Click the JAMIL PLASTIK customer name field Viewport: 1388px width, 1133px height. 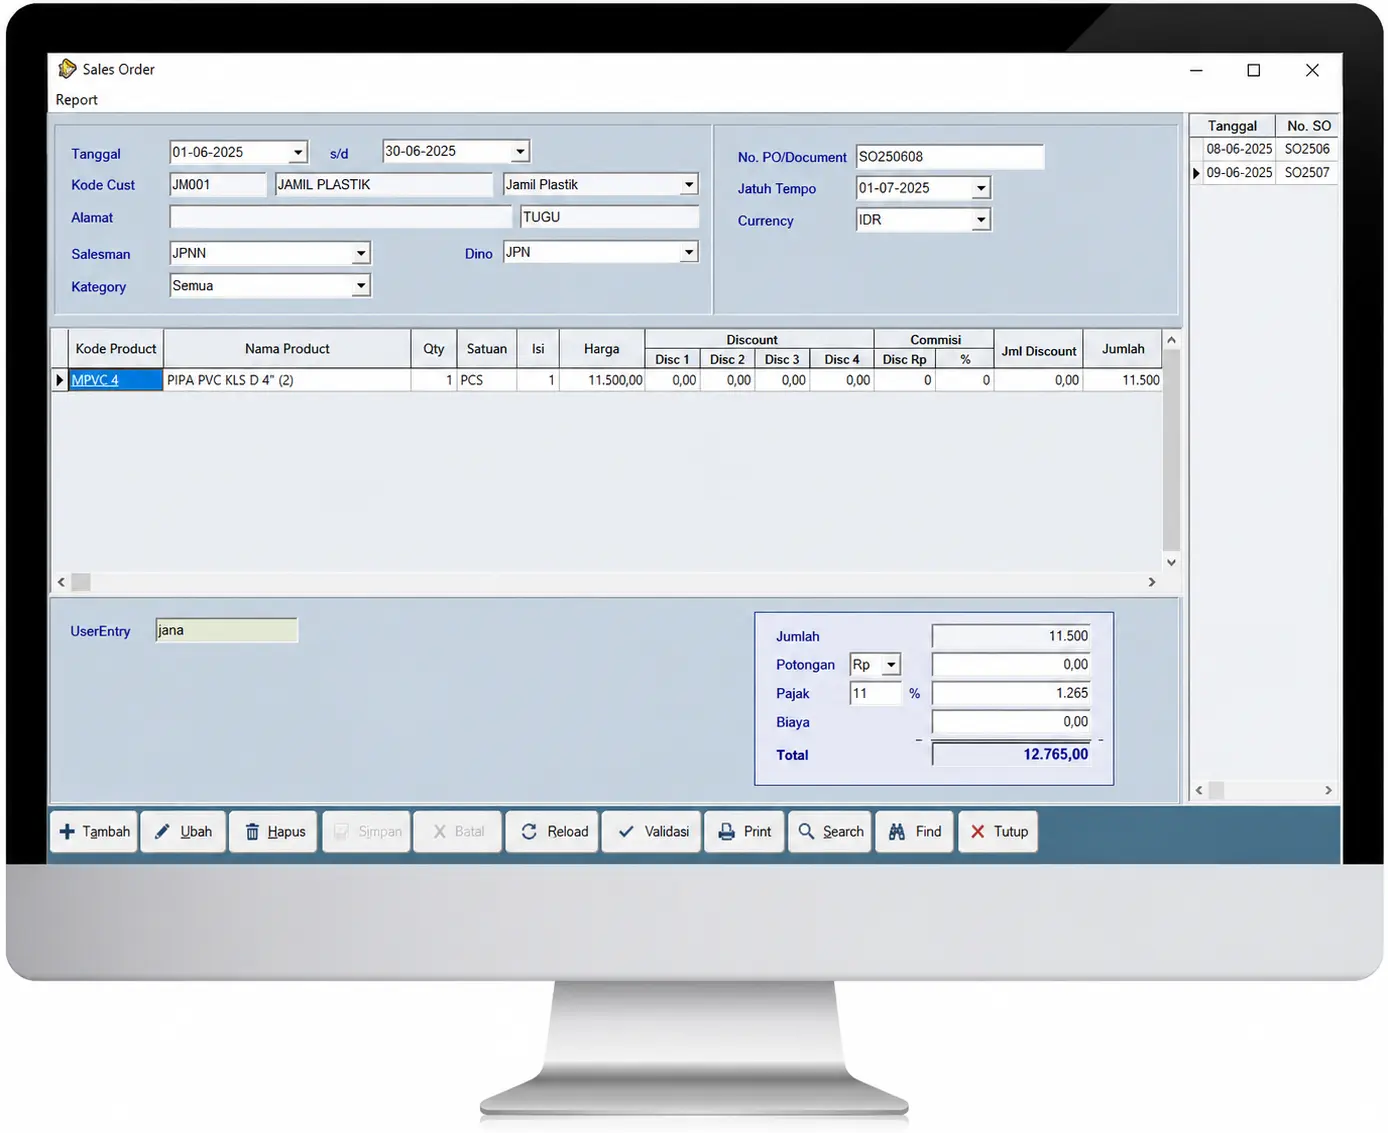click(x=384, y=184)
